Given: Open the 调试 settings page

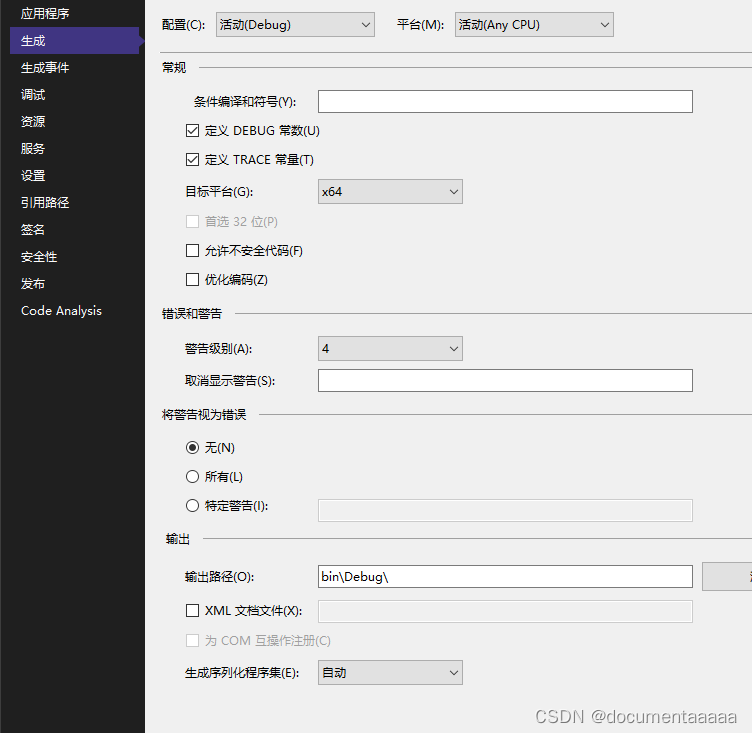Looking at the screenshot, I should pyautogui.click(x=33, y=95).
